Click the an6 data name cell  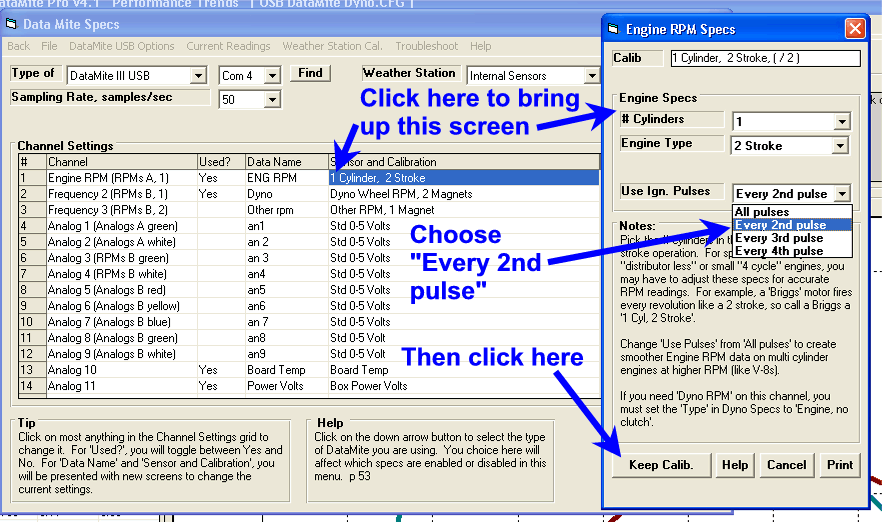pos(287,306)
